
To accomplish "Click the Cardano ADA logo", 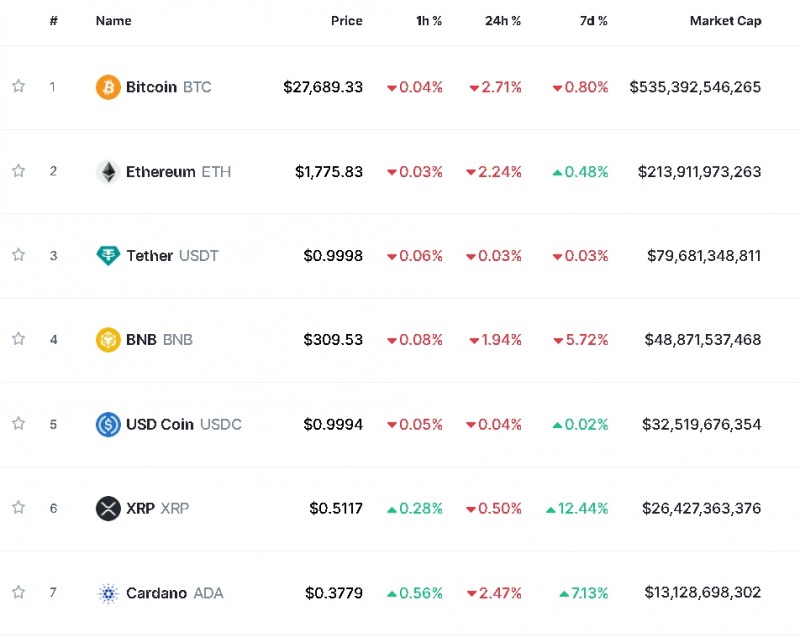I will tap(108, 593).
